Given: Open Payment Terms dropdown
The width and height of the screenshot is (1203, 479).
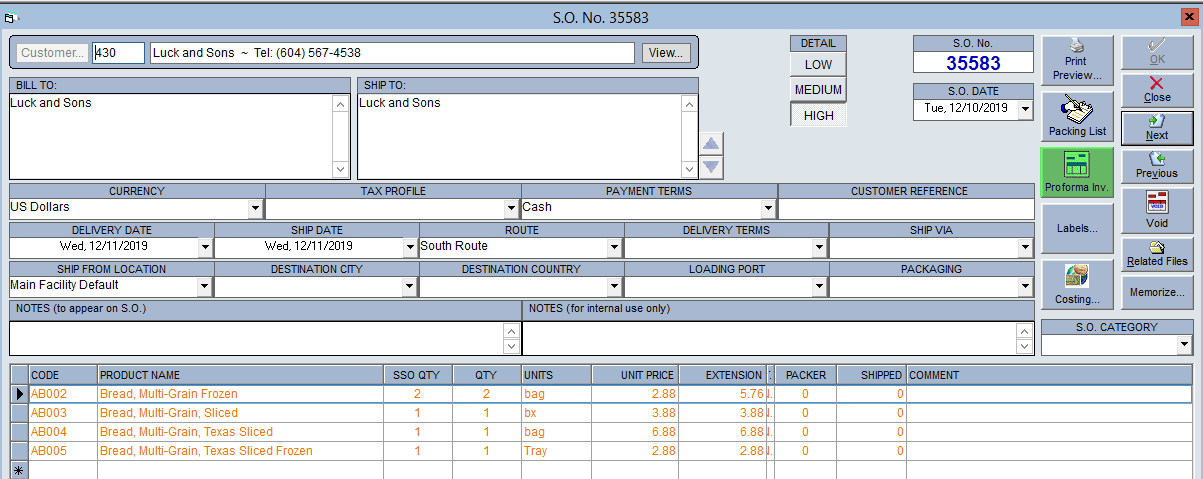Looking at the screenshot, I should [768, 208].
